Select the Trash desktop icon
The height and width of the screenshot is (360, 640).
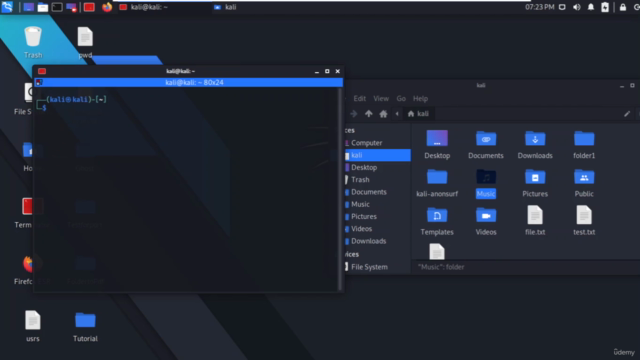tap(33, 42)
